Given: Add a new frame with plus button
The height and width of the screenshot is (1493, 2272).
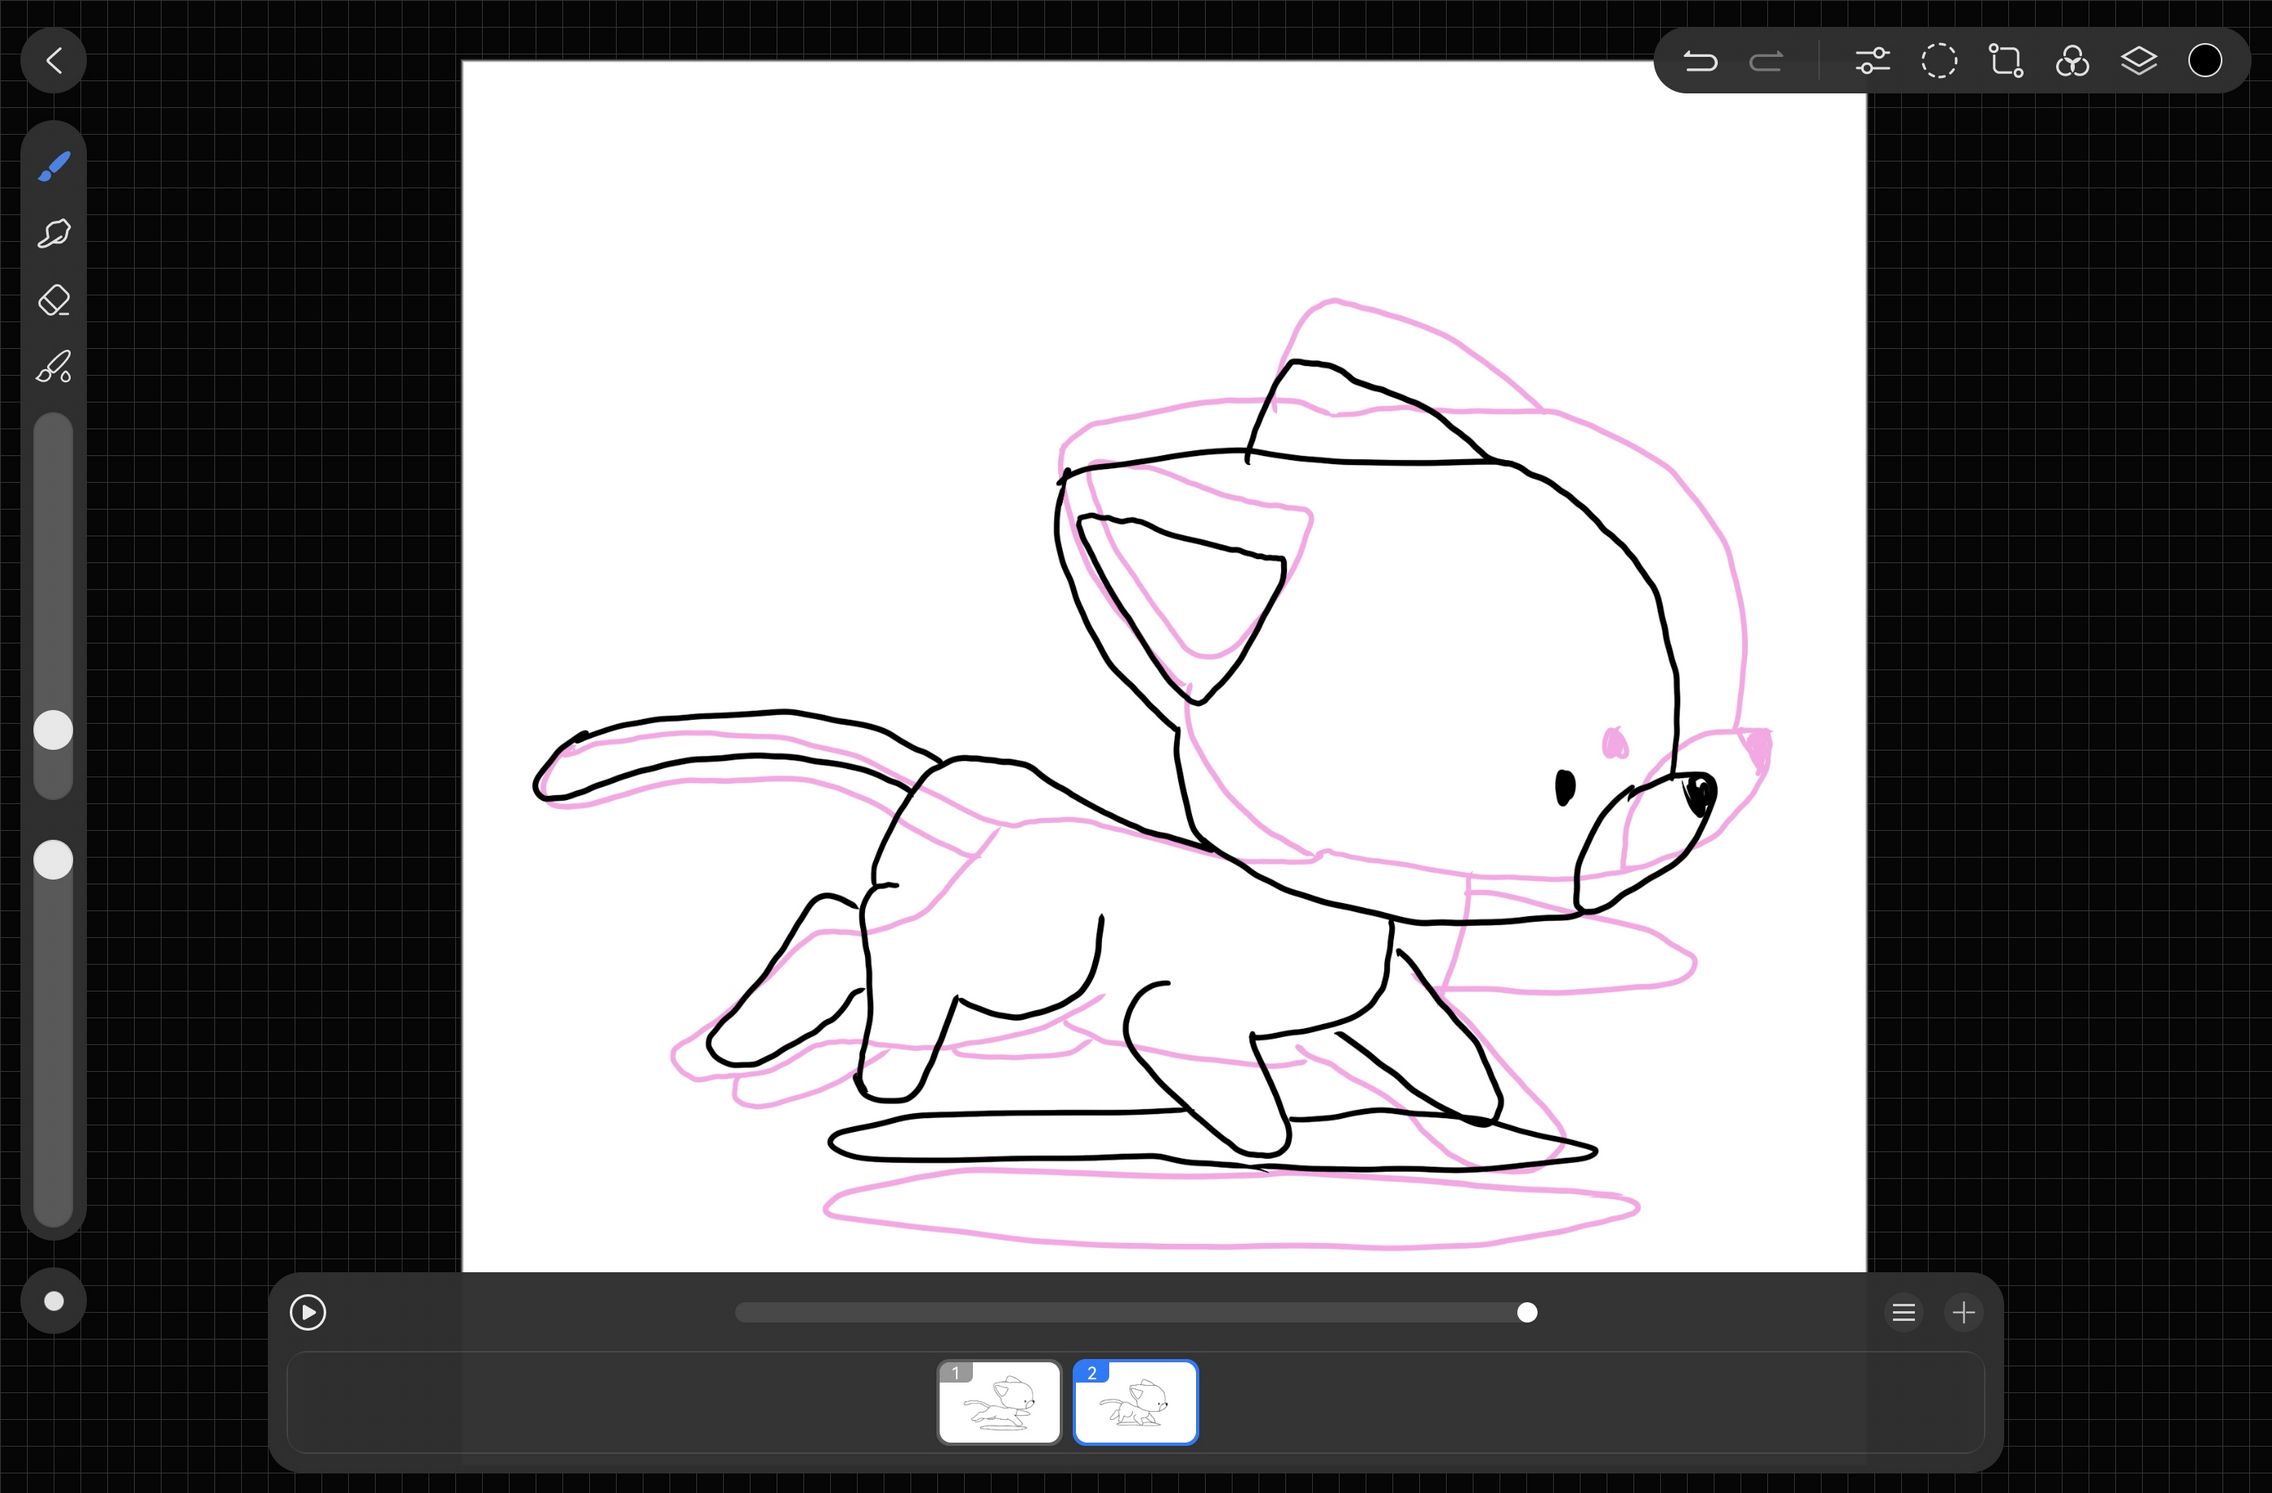Looking at the screenshot, I should click(1964, 1312).
